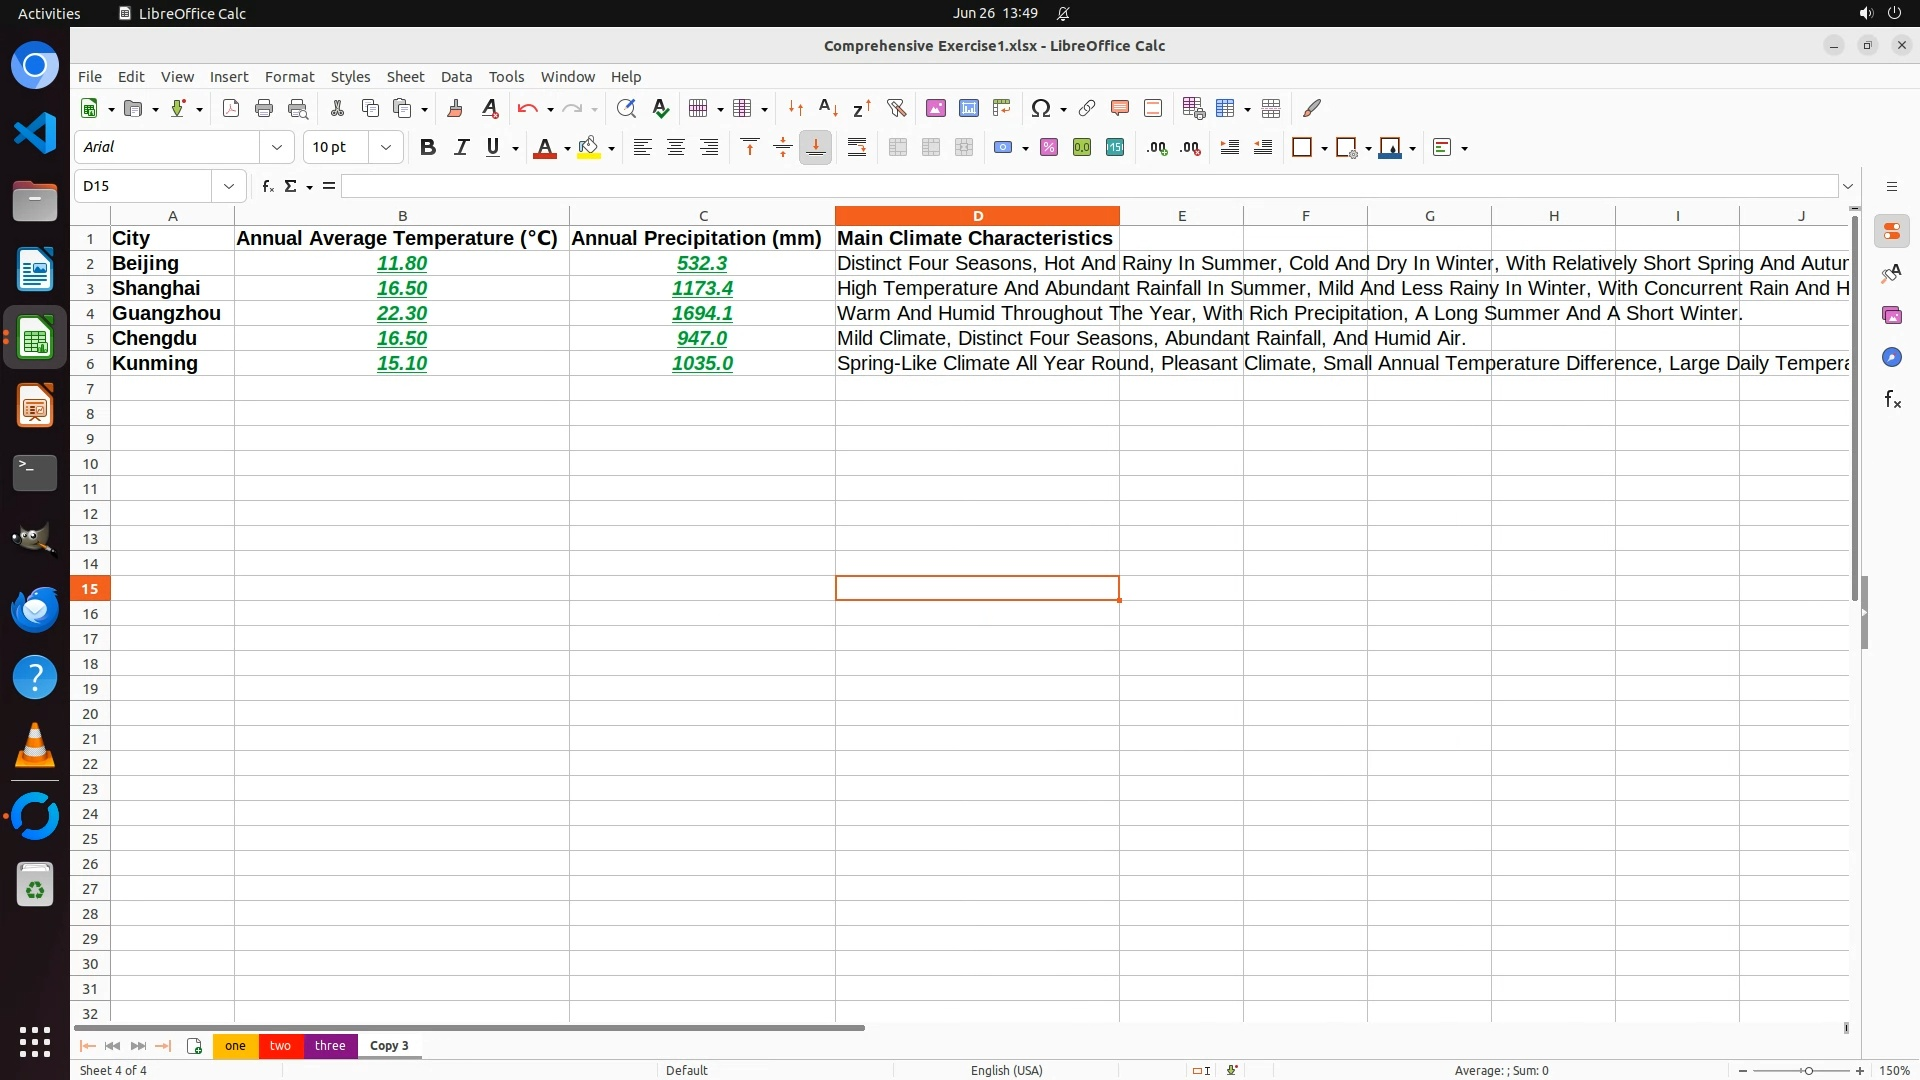The height and width of the screenshot is (1080, 1920).
Task: Toggle Wrap Text button
Action: 857,147
